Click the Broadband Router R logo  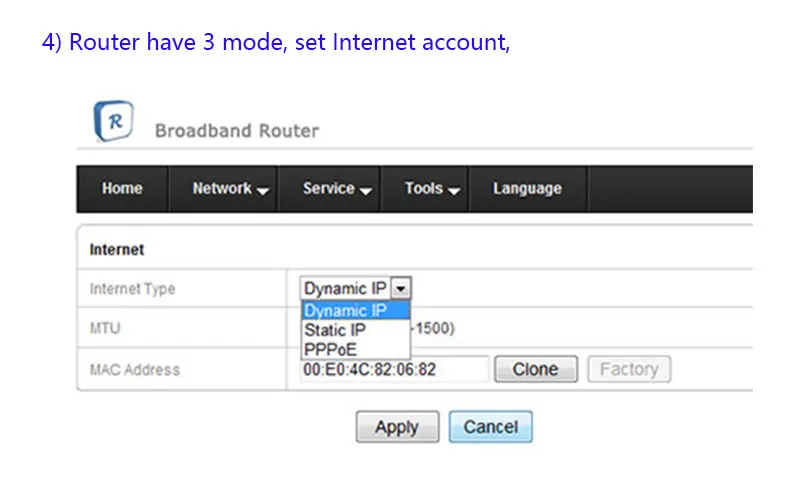[114, 121]
